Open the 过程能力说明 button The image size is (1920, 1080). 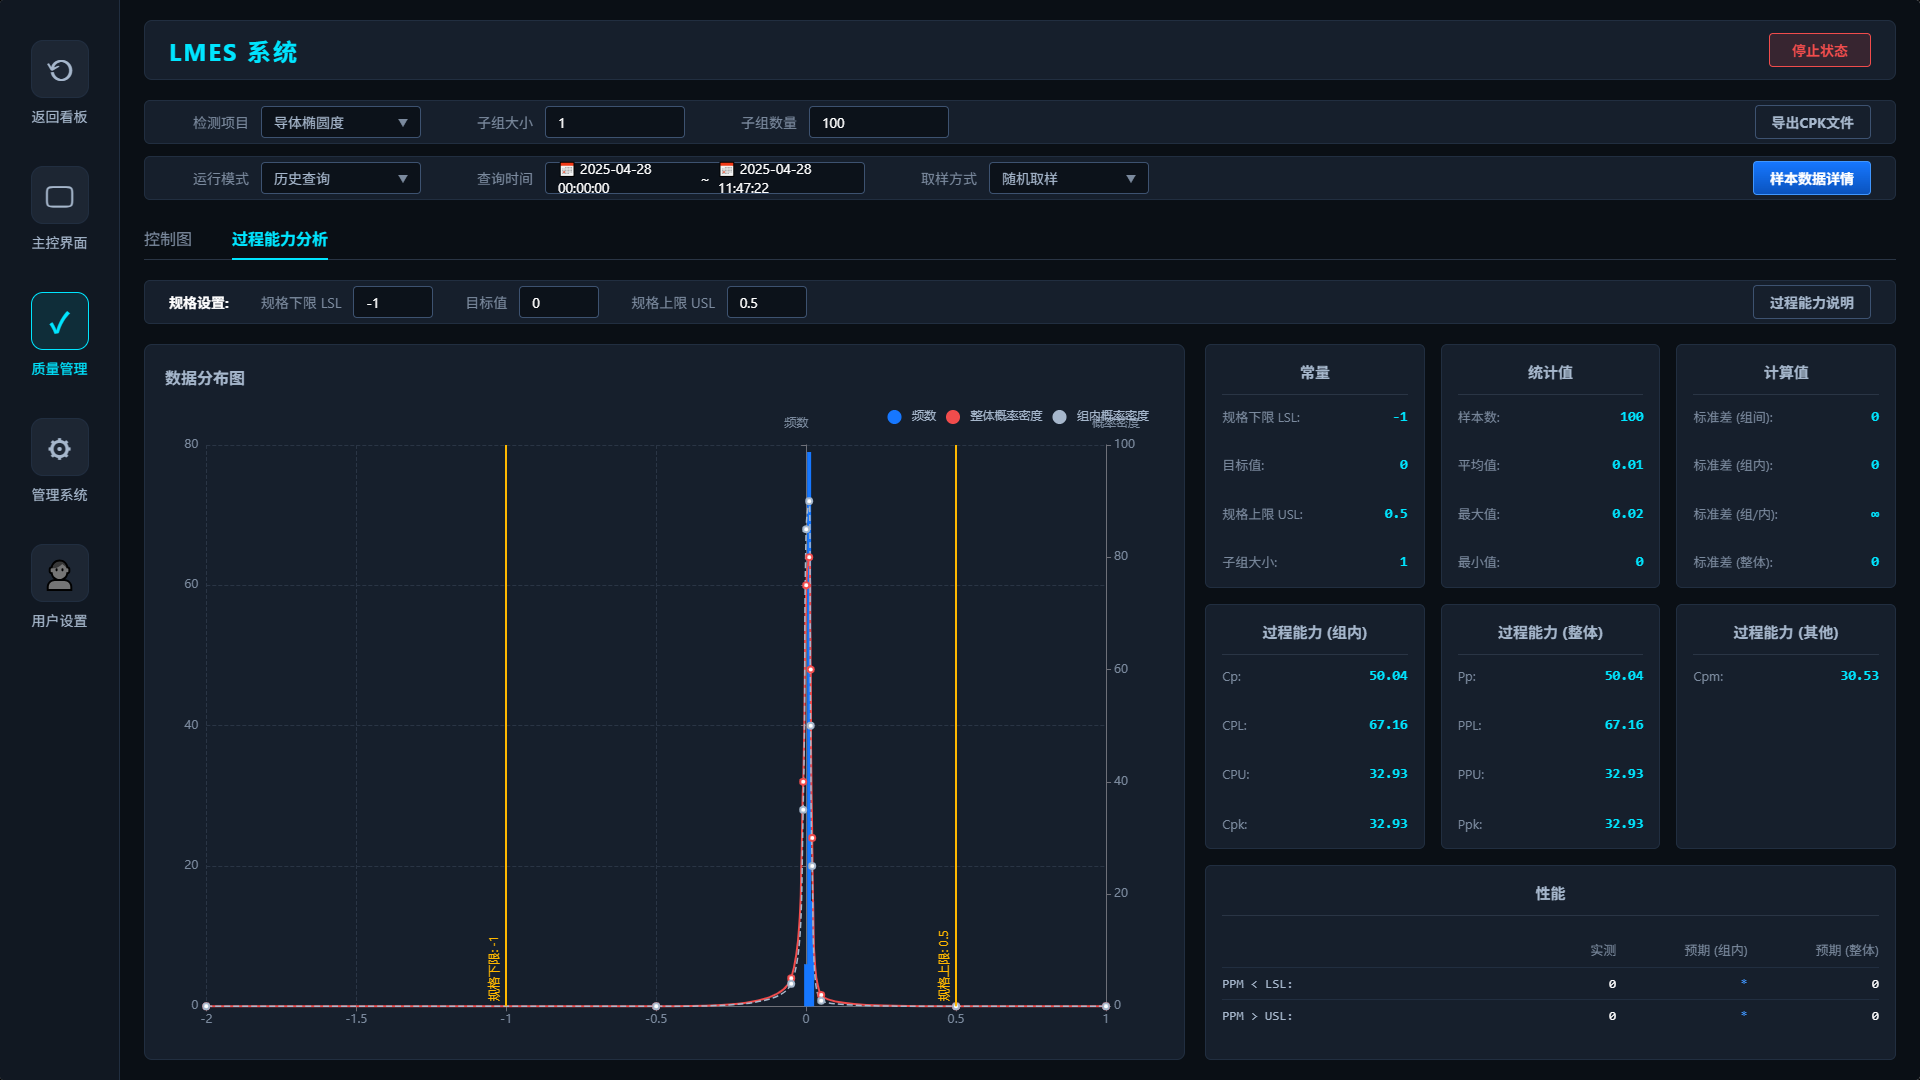click(1812, 303)
